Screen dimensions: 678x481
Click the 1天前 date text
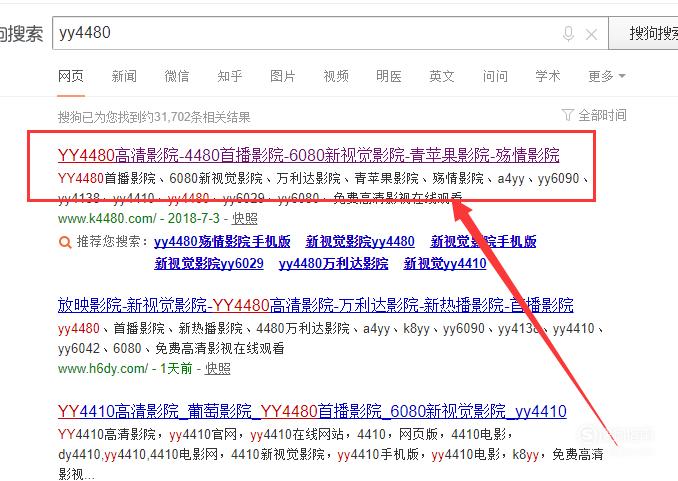(176, 369)
